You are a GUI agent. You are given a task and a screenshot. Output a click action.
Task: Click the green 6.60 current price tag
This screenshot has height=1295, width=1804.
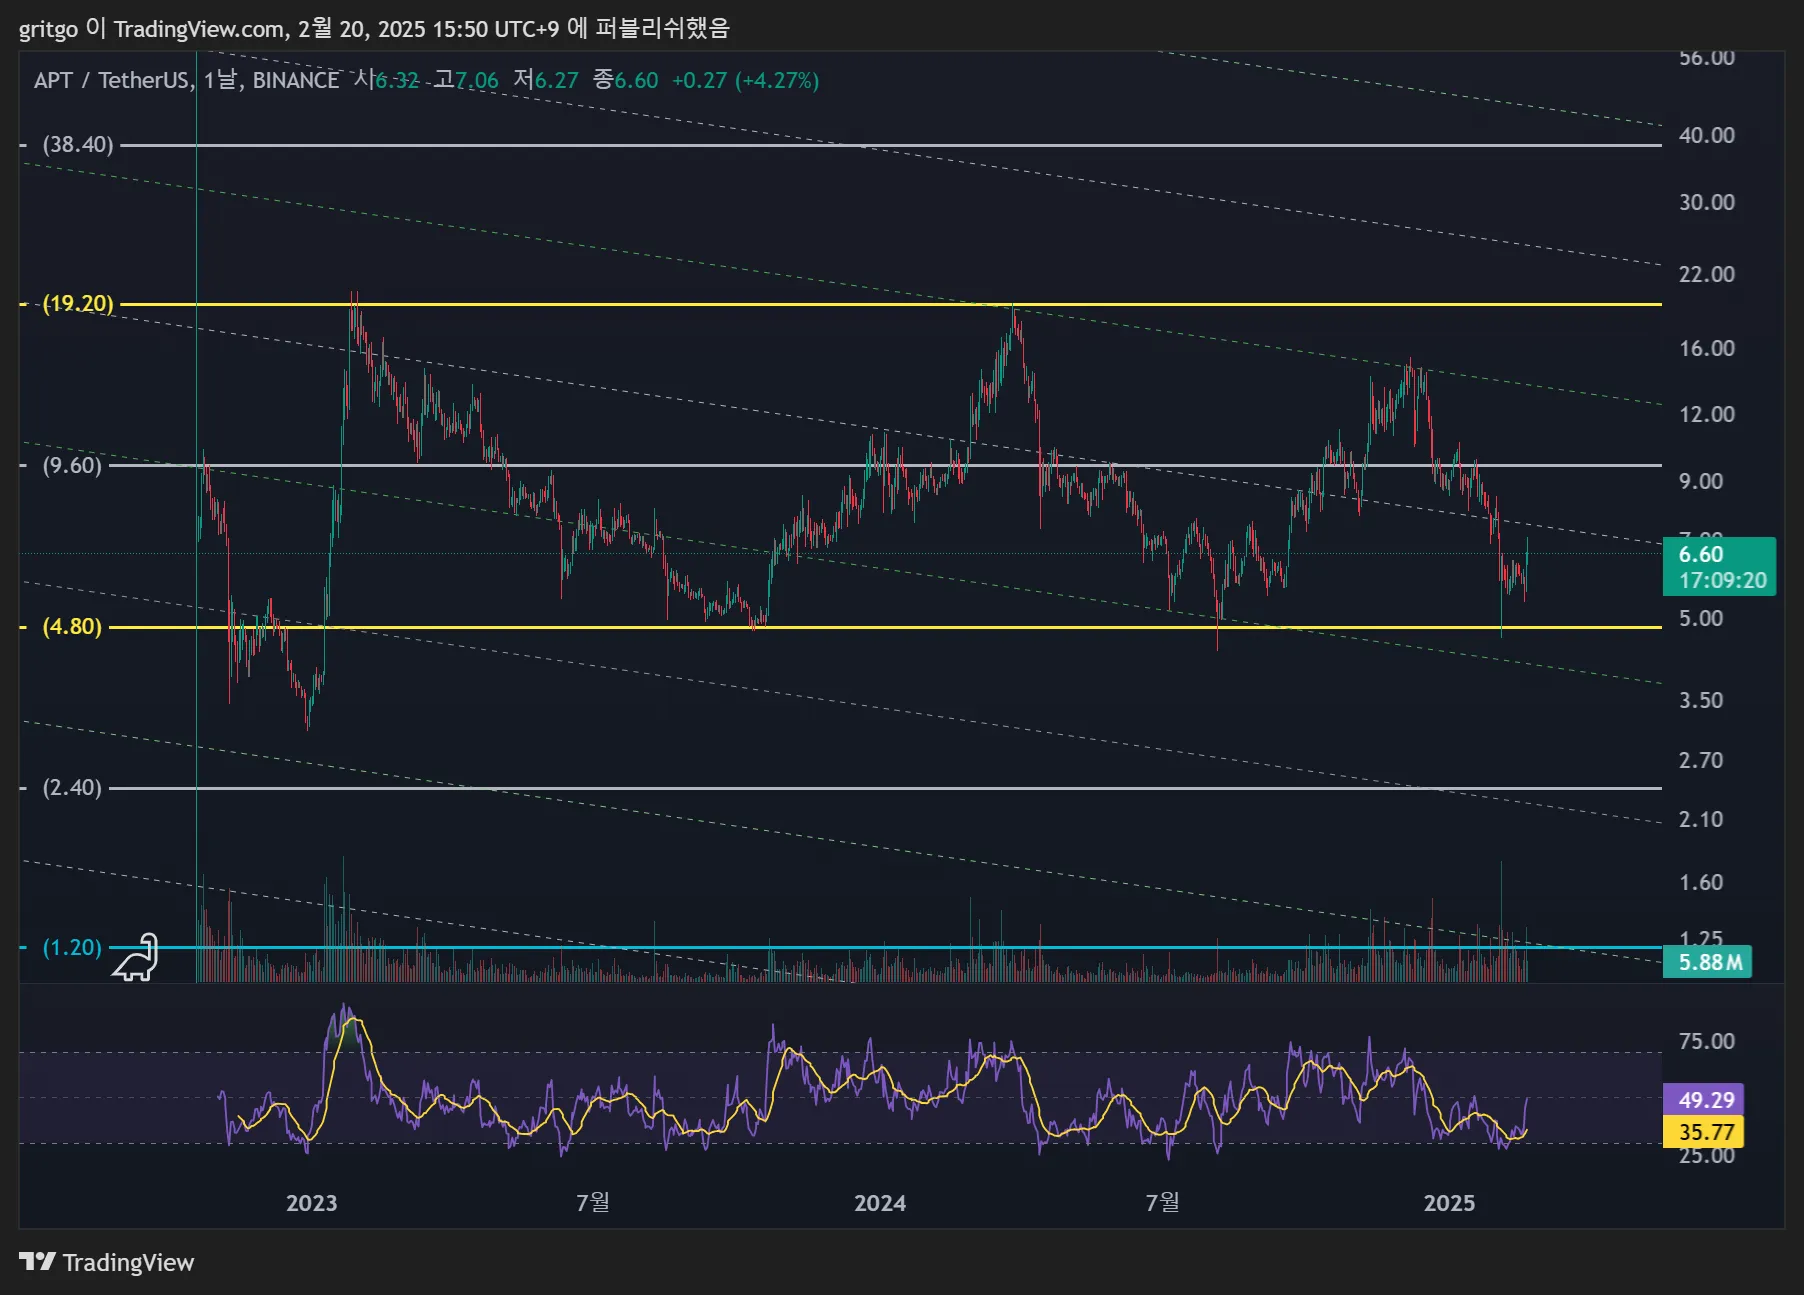click(x=1719, y=567)
